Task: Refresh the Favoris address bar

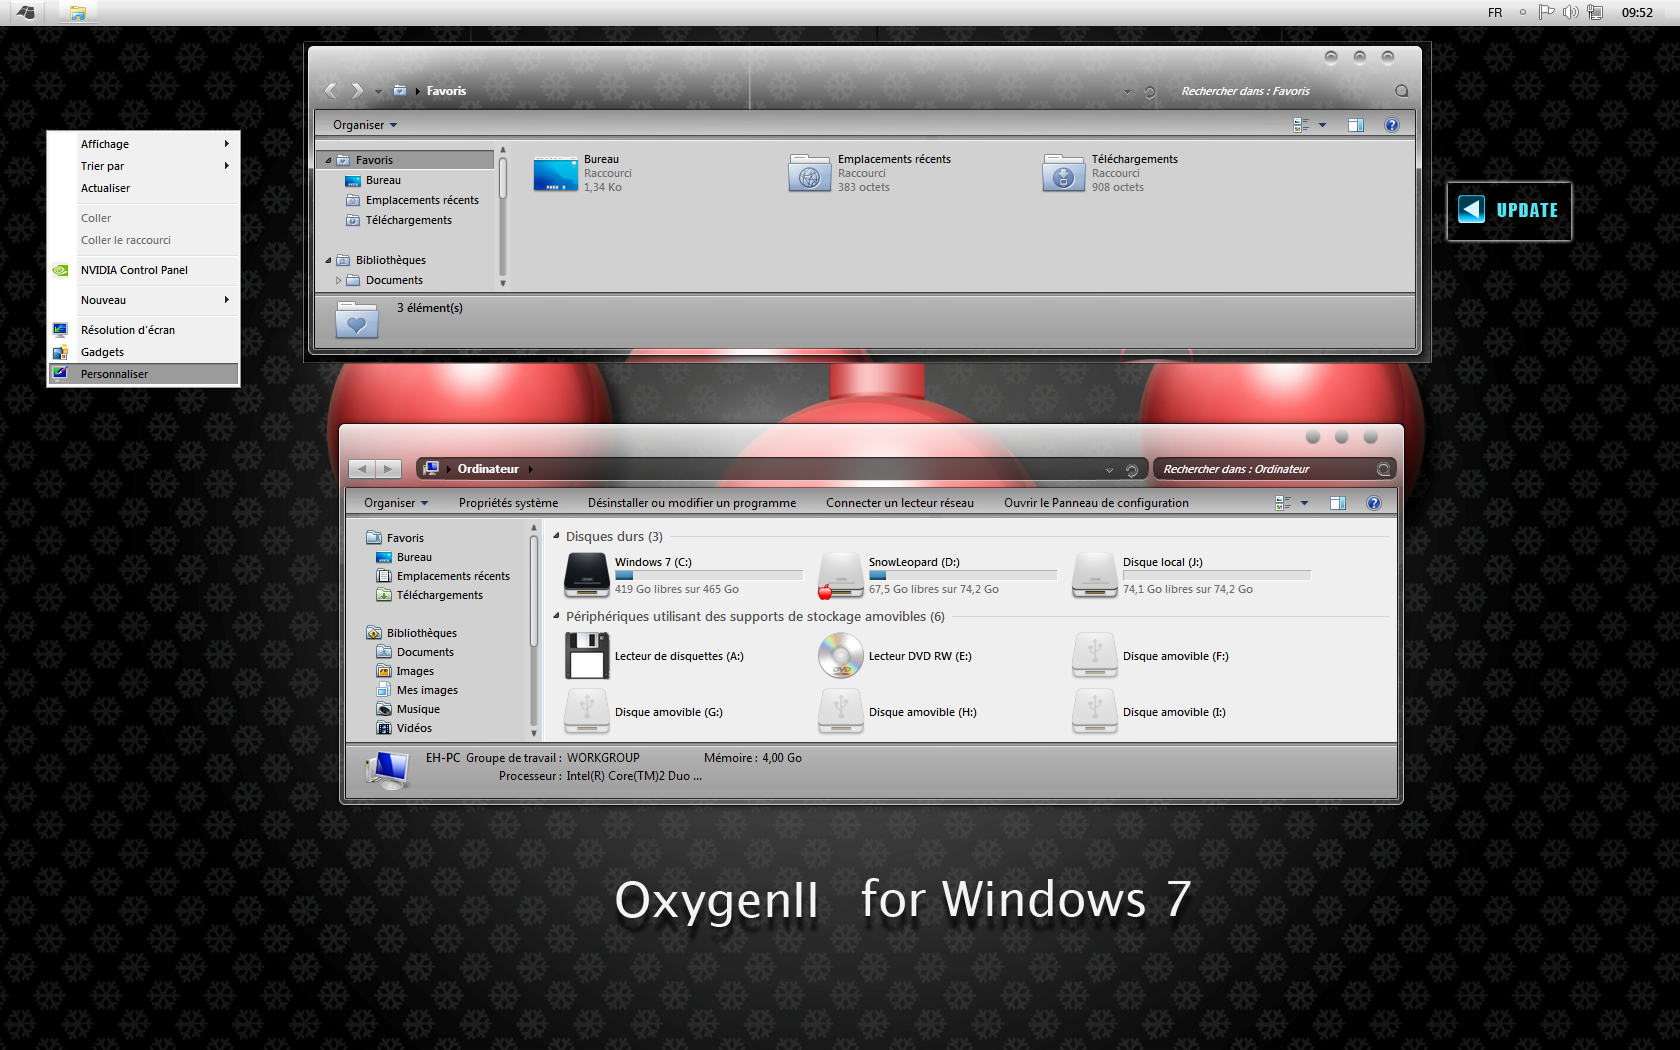Action: [1150, 92]
